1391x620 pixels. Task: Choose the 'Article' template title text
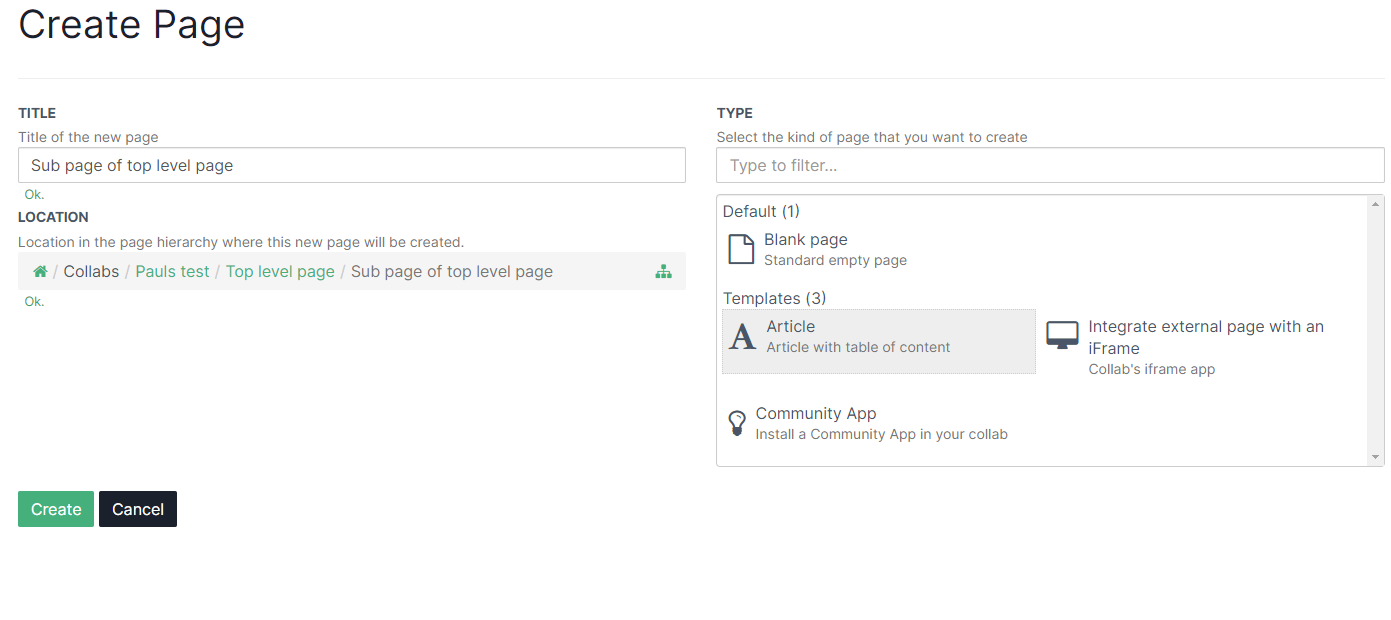[x=790, y=327]
